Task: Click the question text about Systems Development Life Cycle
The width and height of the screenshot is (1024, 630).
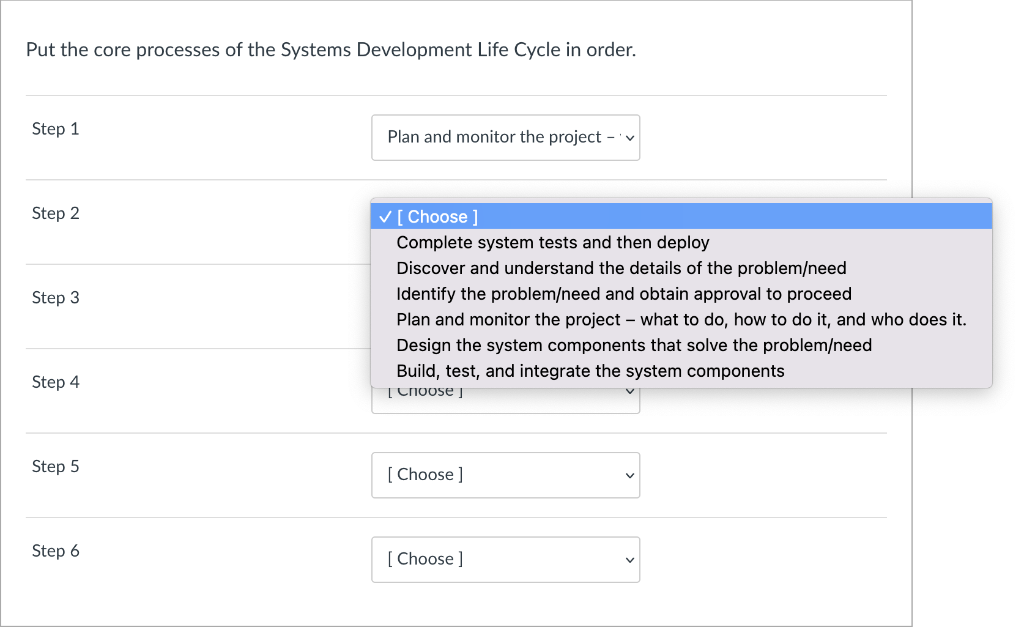Action: (331, 50)
